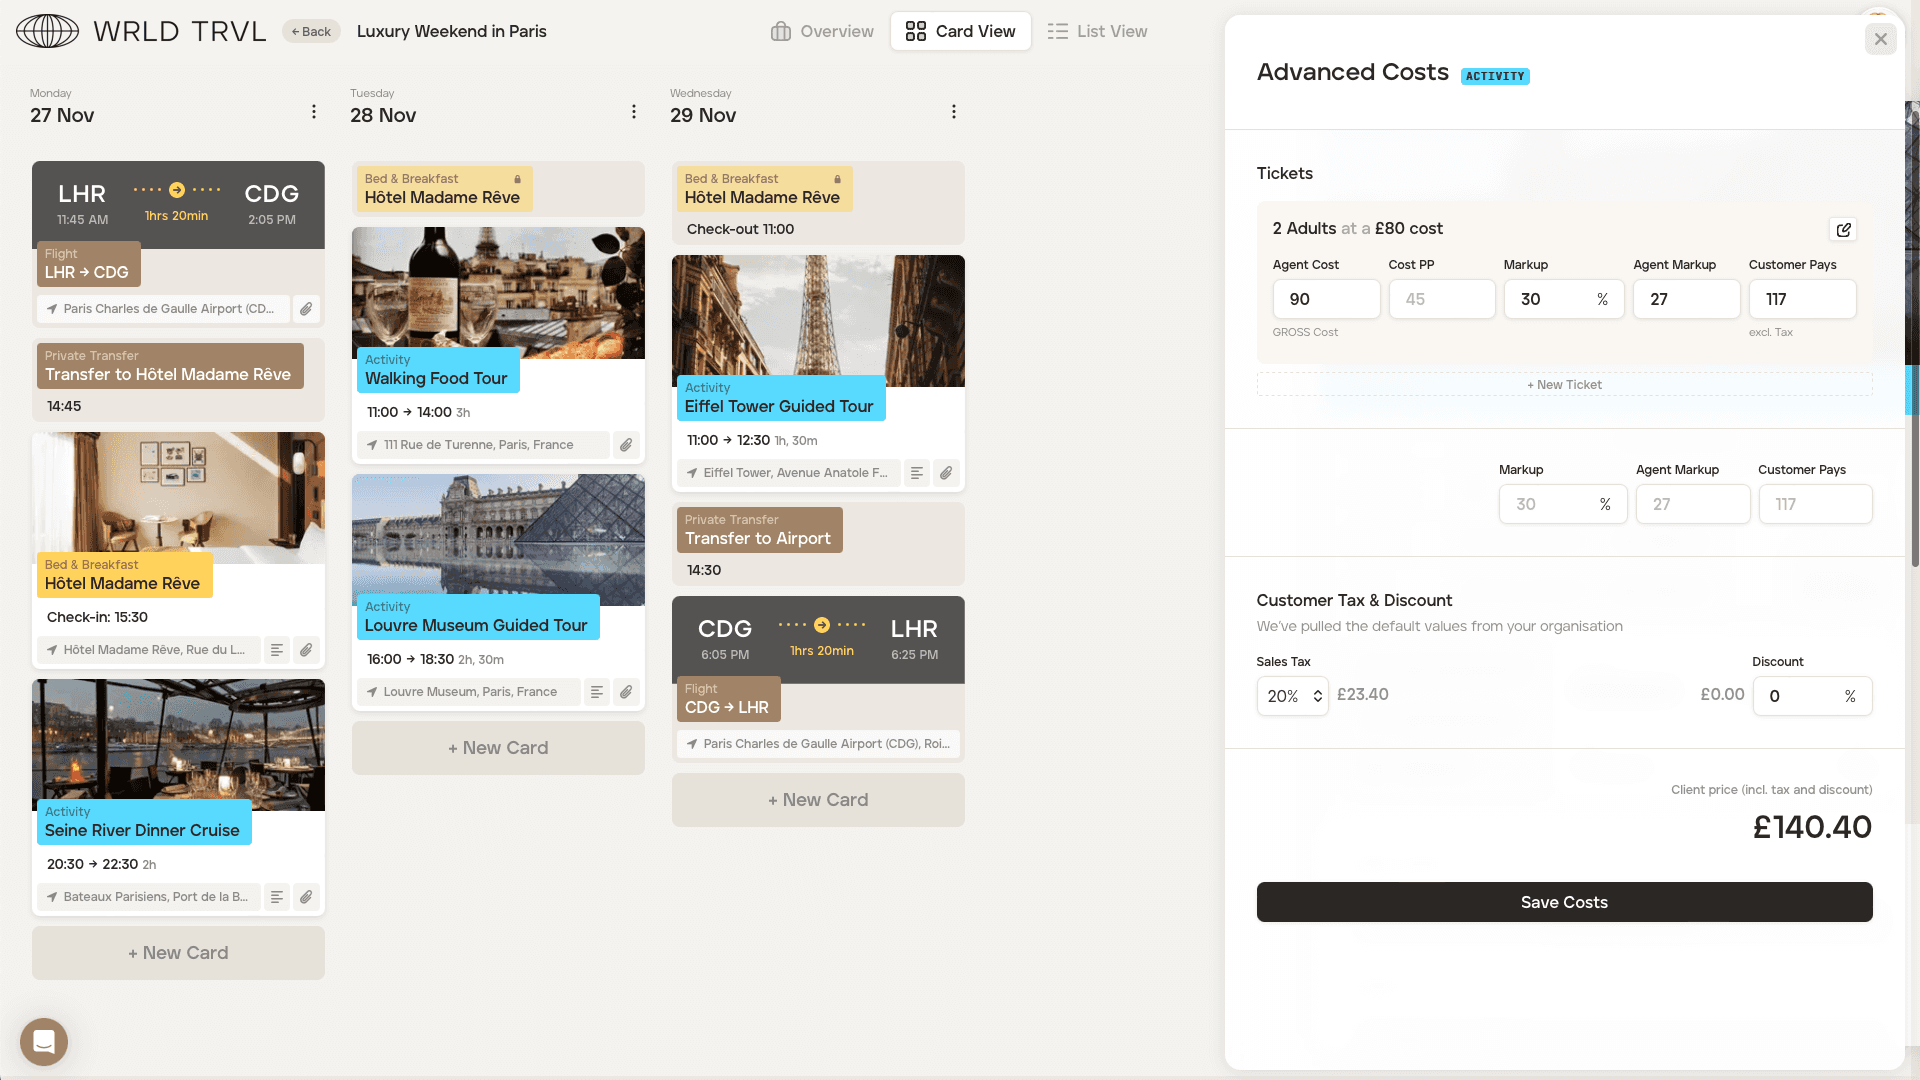The width and height of the screenshot is (1920, 1080).
Task: Click the Bateaux Parisiens address text
Action: pos(155,897)
